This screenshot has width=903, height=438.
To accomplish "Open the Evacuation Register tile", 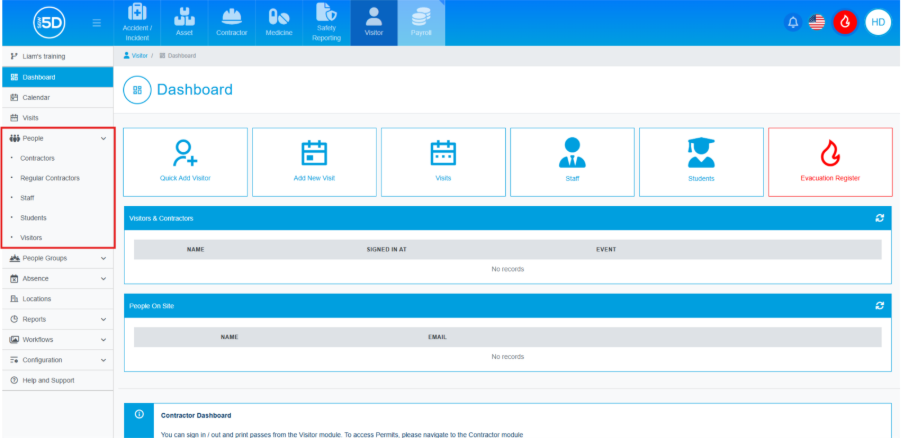I will (830, 161).
